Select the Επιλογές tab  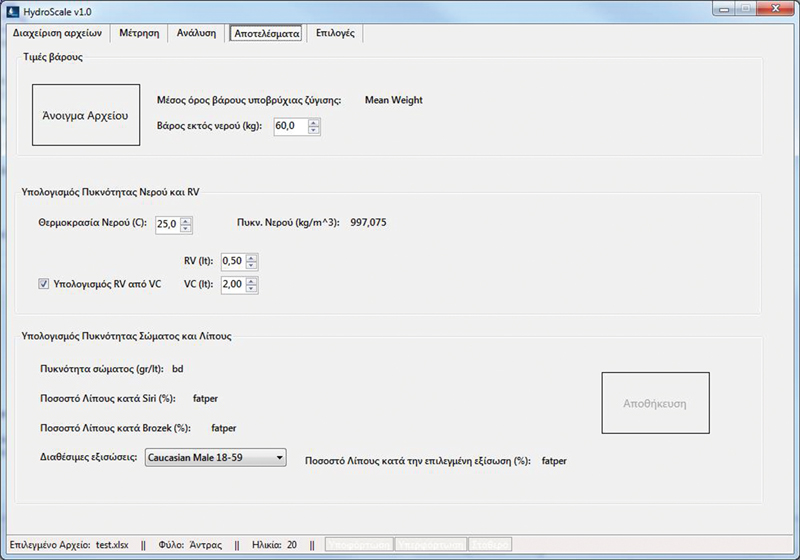tap(335, 33)
